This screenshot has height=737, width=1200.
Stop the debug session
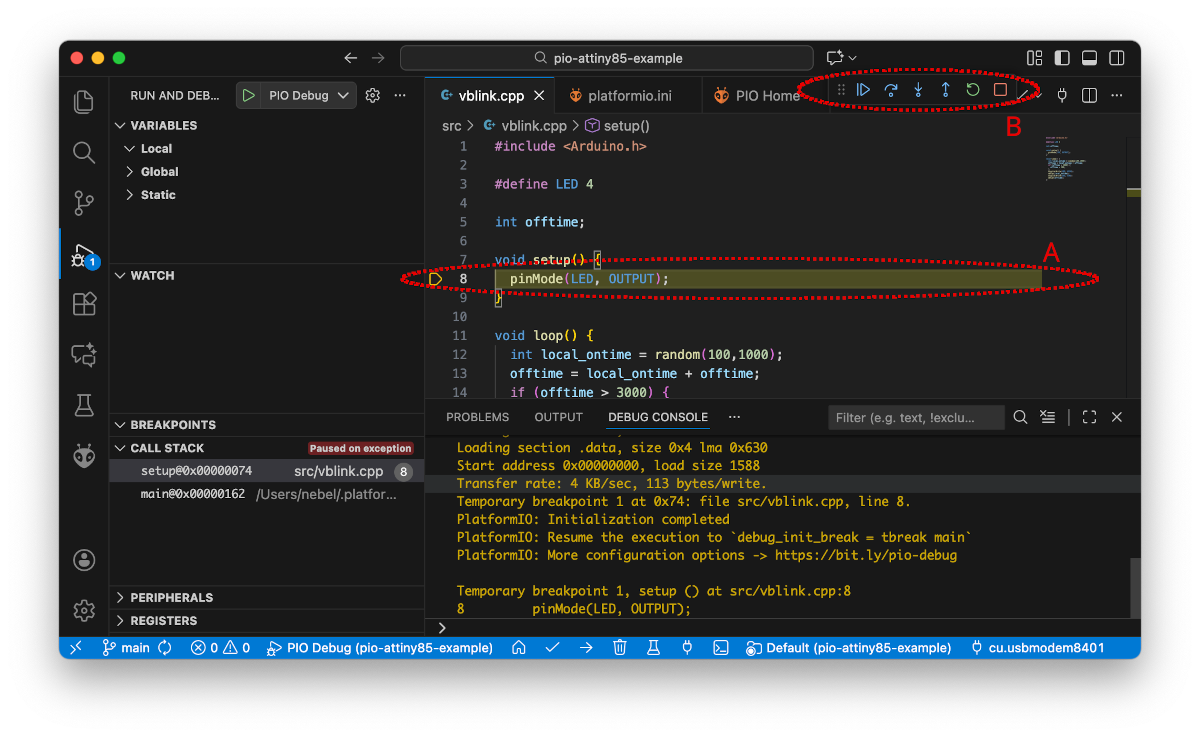tap(1000, 90)
